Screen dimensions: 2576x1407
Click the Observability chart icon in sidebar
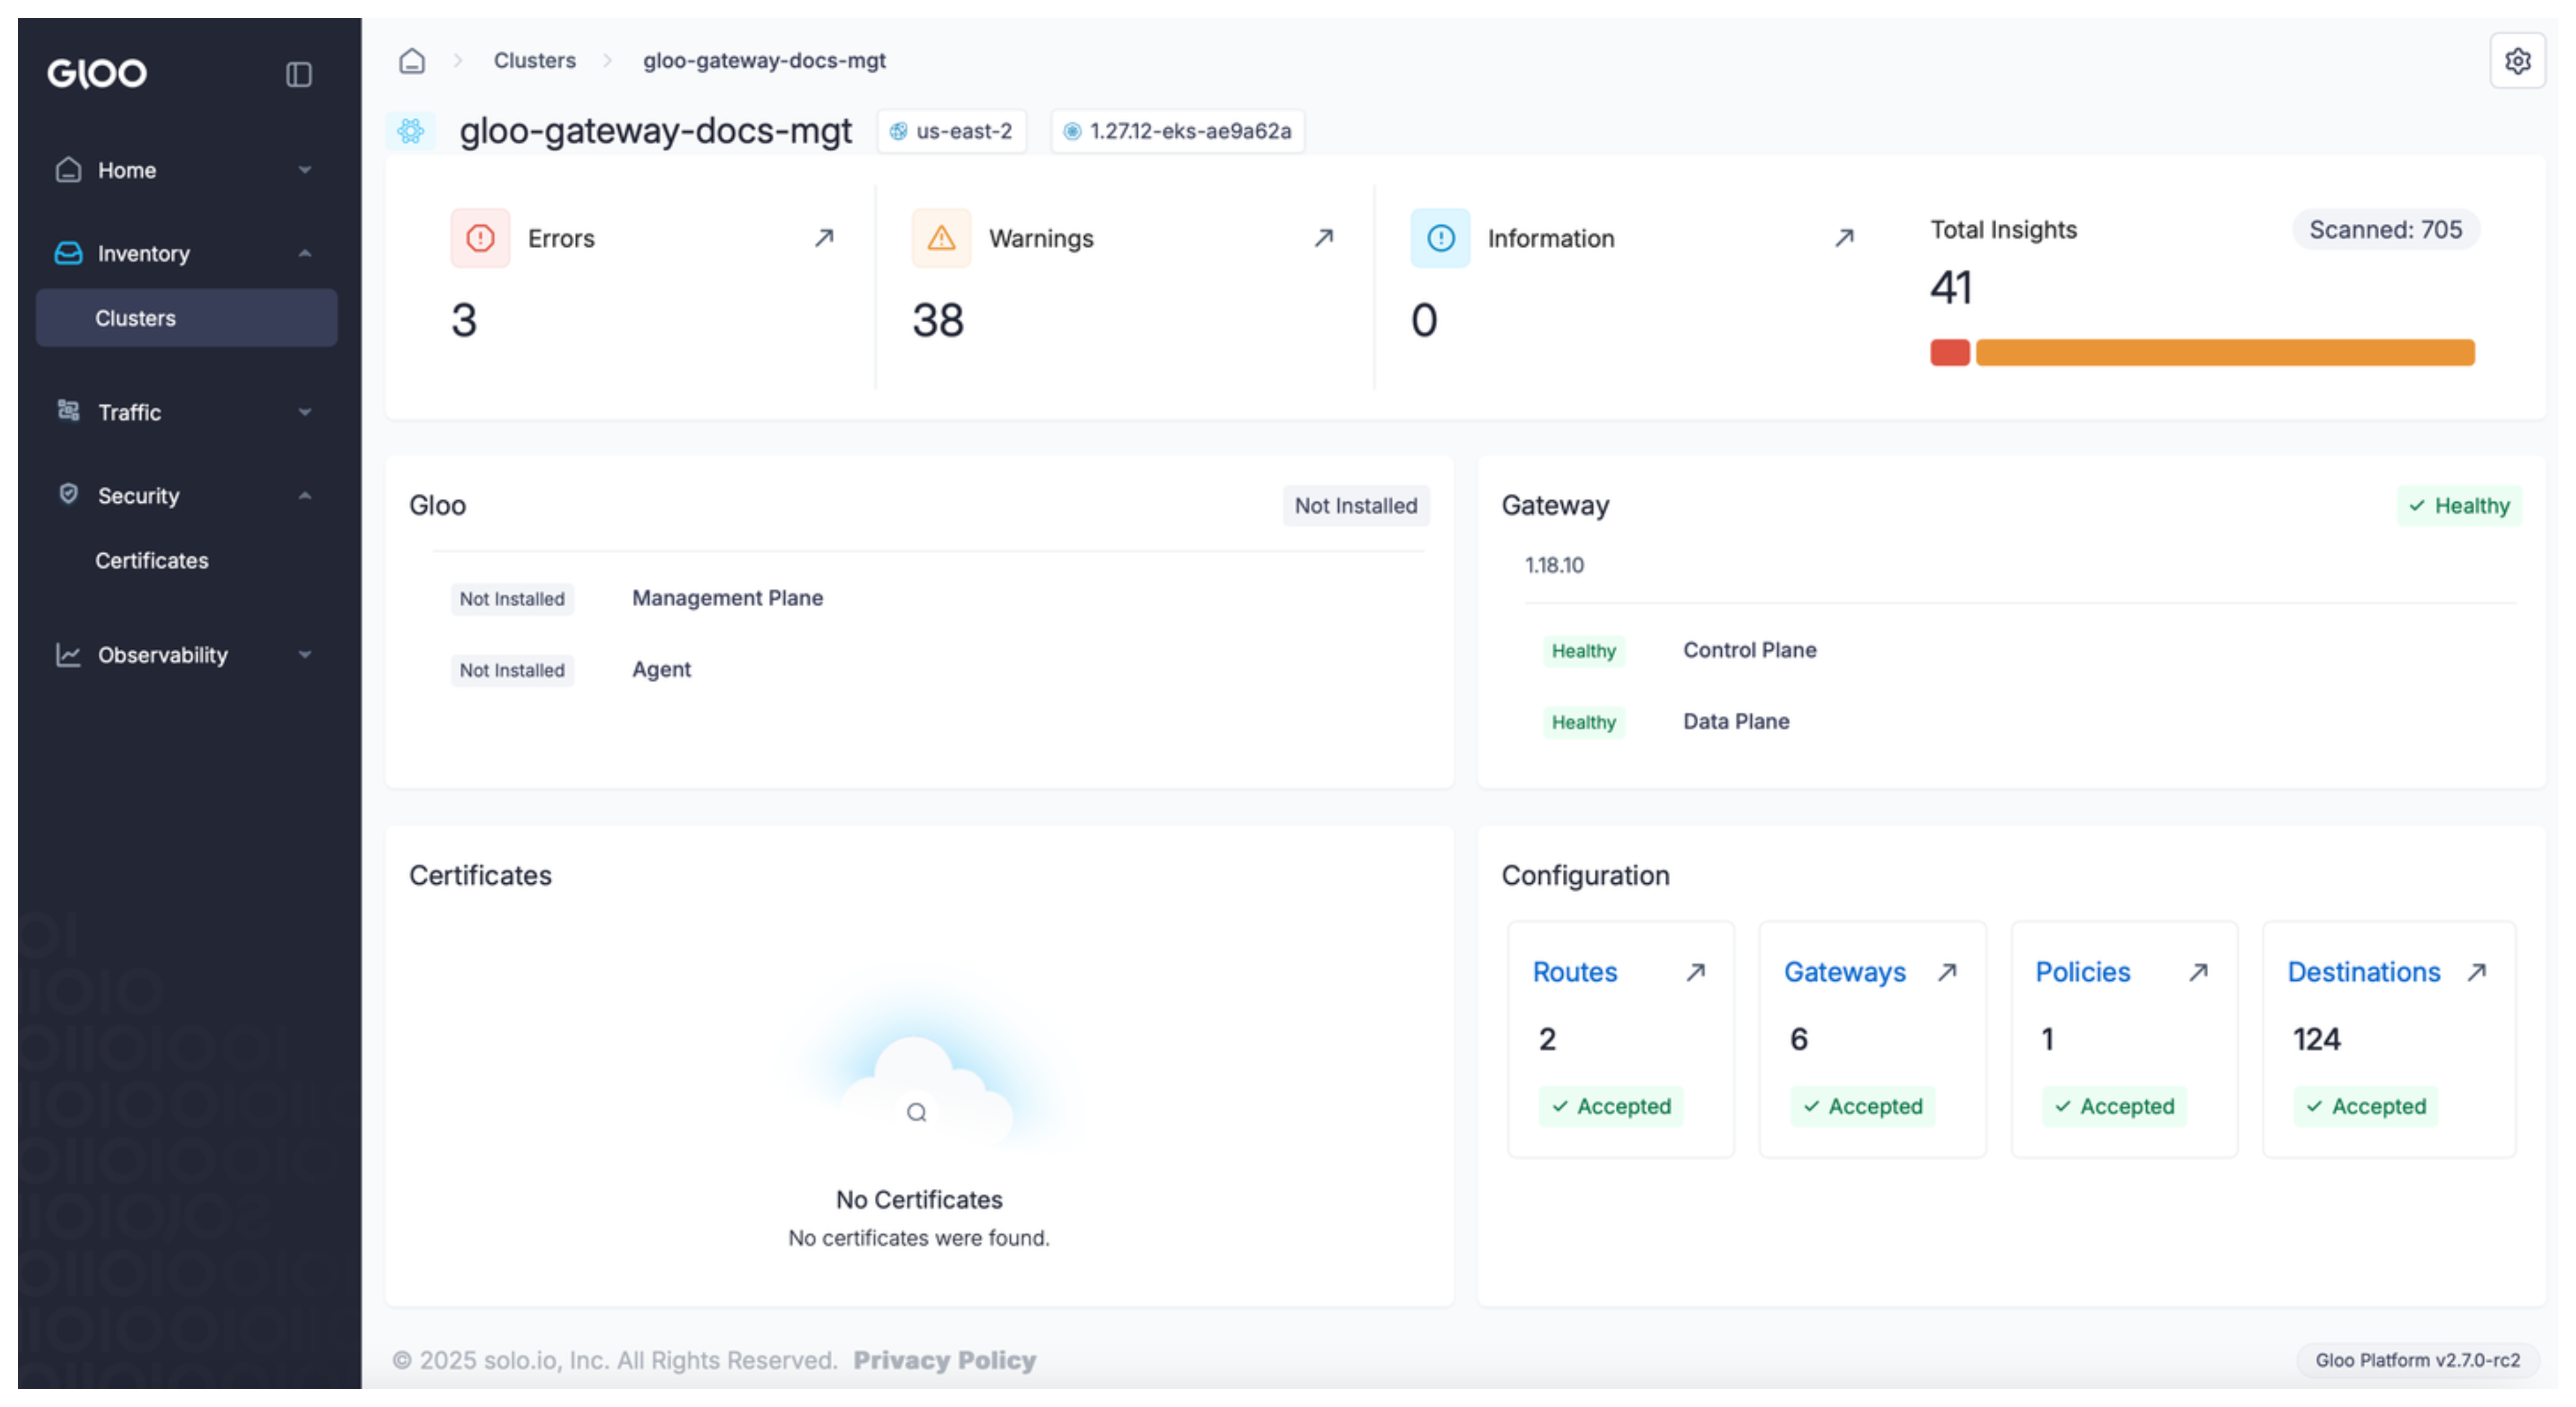coord(68,655)
